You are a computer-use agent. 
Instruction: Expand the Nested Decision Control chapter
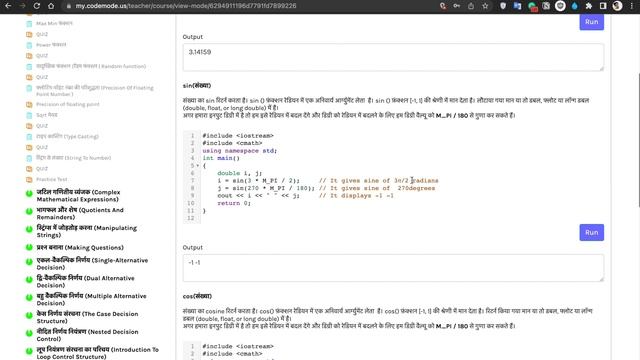point(87,336)
